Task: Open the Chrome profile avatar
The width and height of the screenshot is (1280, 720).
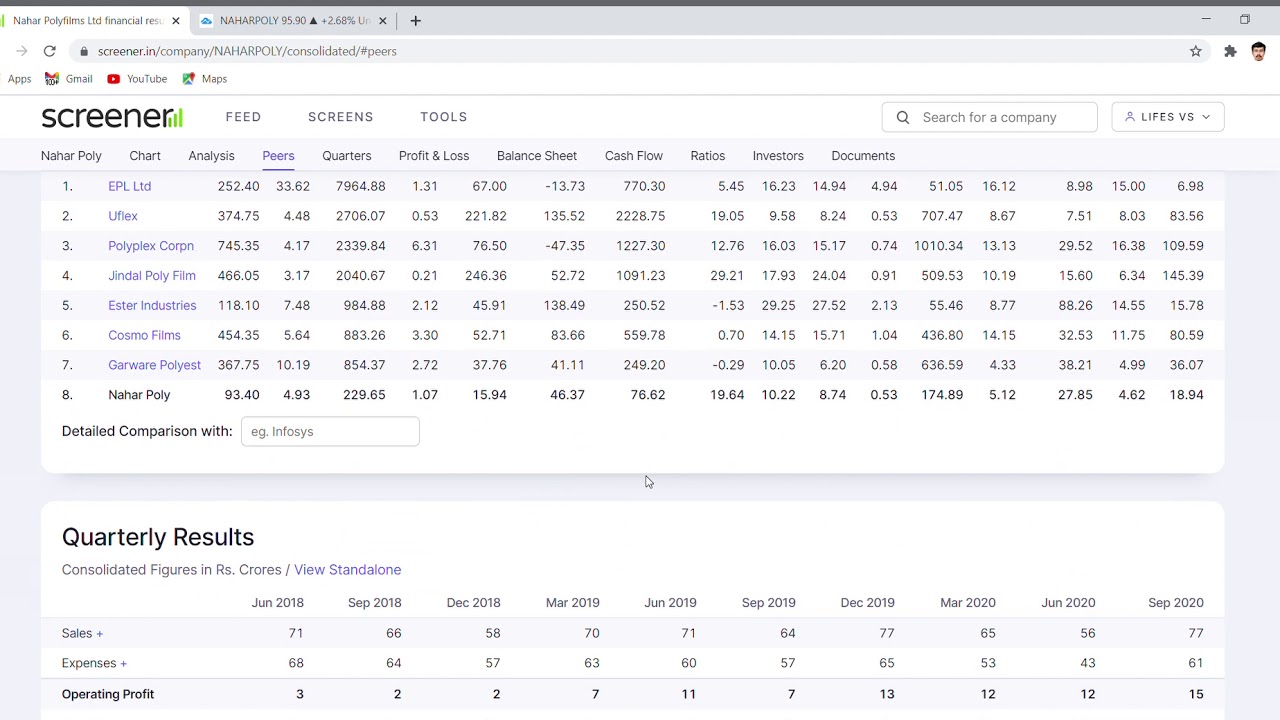Action: (x=1258, y=51)
